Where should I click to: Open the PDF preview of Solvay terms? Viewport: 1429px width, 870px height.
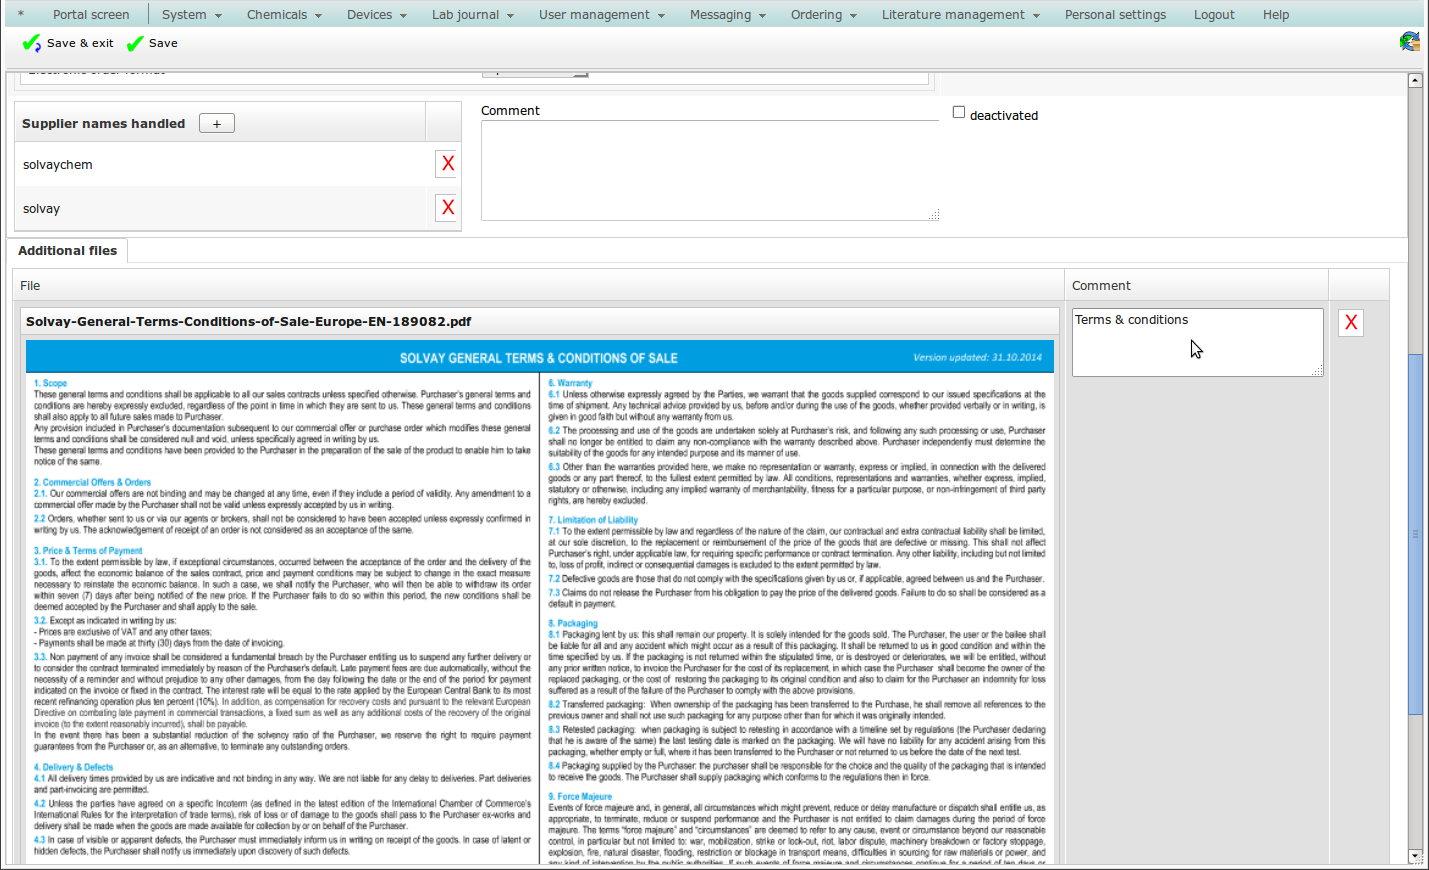[540, 600]
